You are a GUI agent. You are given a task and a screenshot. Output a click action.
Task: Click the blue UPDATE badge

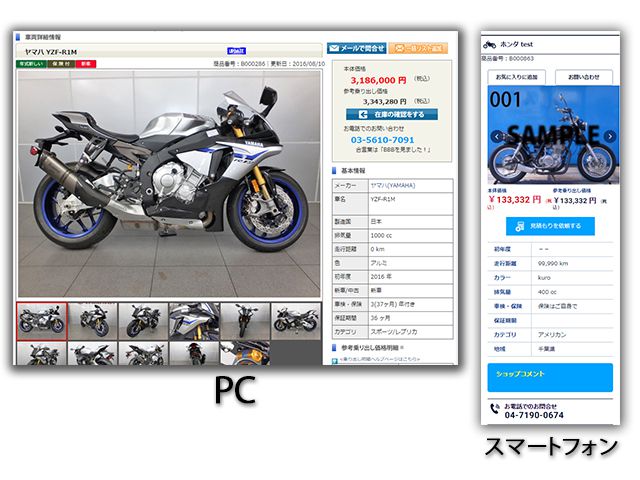click(236, 51)
